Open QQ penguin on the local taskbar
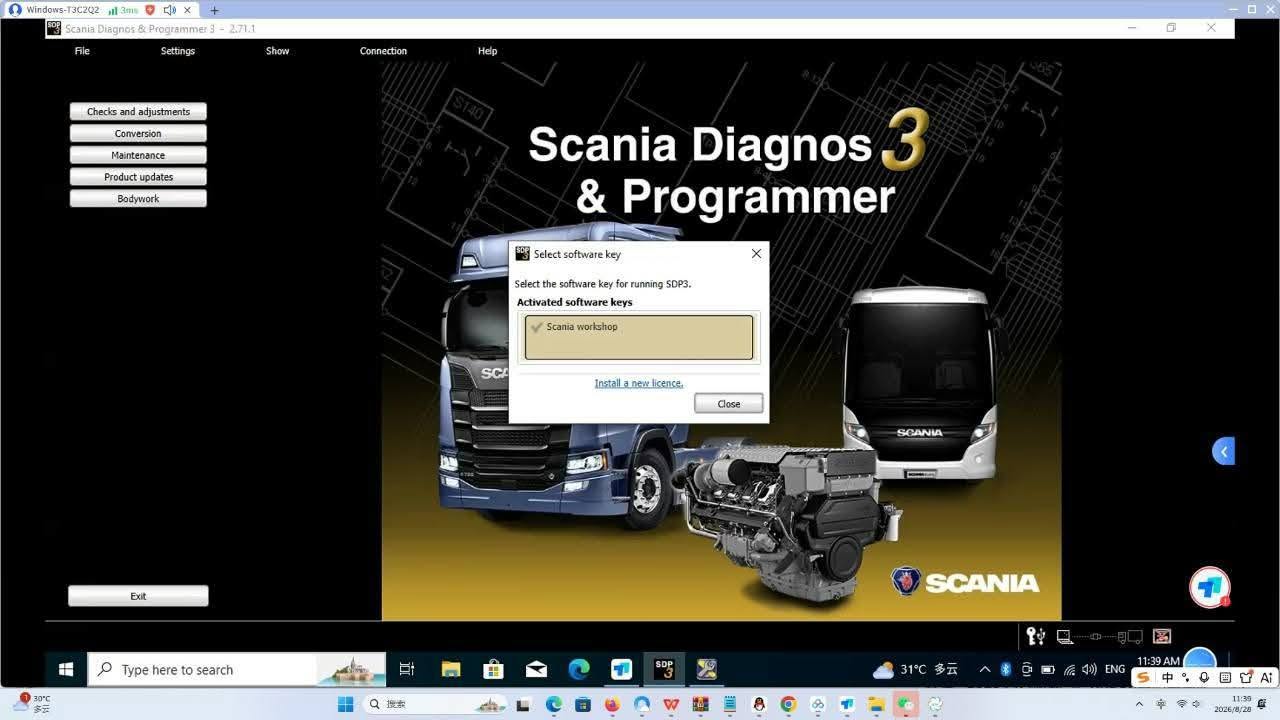 point(759,704)
